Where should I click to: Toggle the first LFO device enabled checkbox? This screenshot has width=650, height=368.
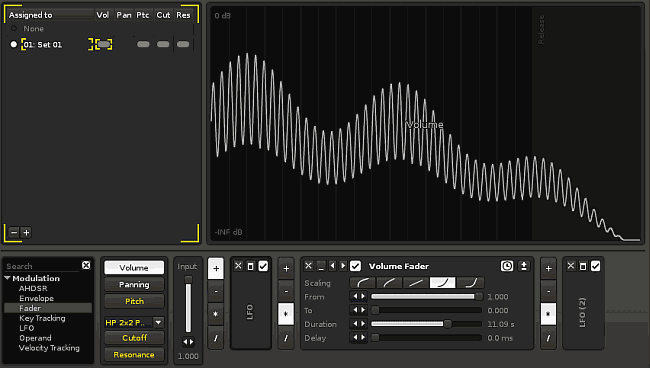pos(263,266)
